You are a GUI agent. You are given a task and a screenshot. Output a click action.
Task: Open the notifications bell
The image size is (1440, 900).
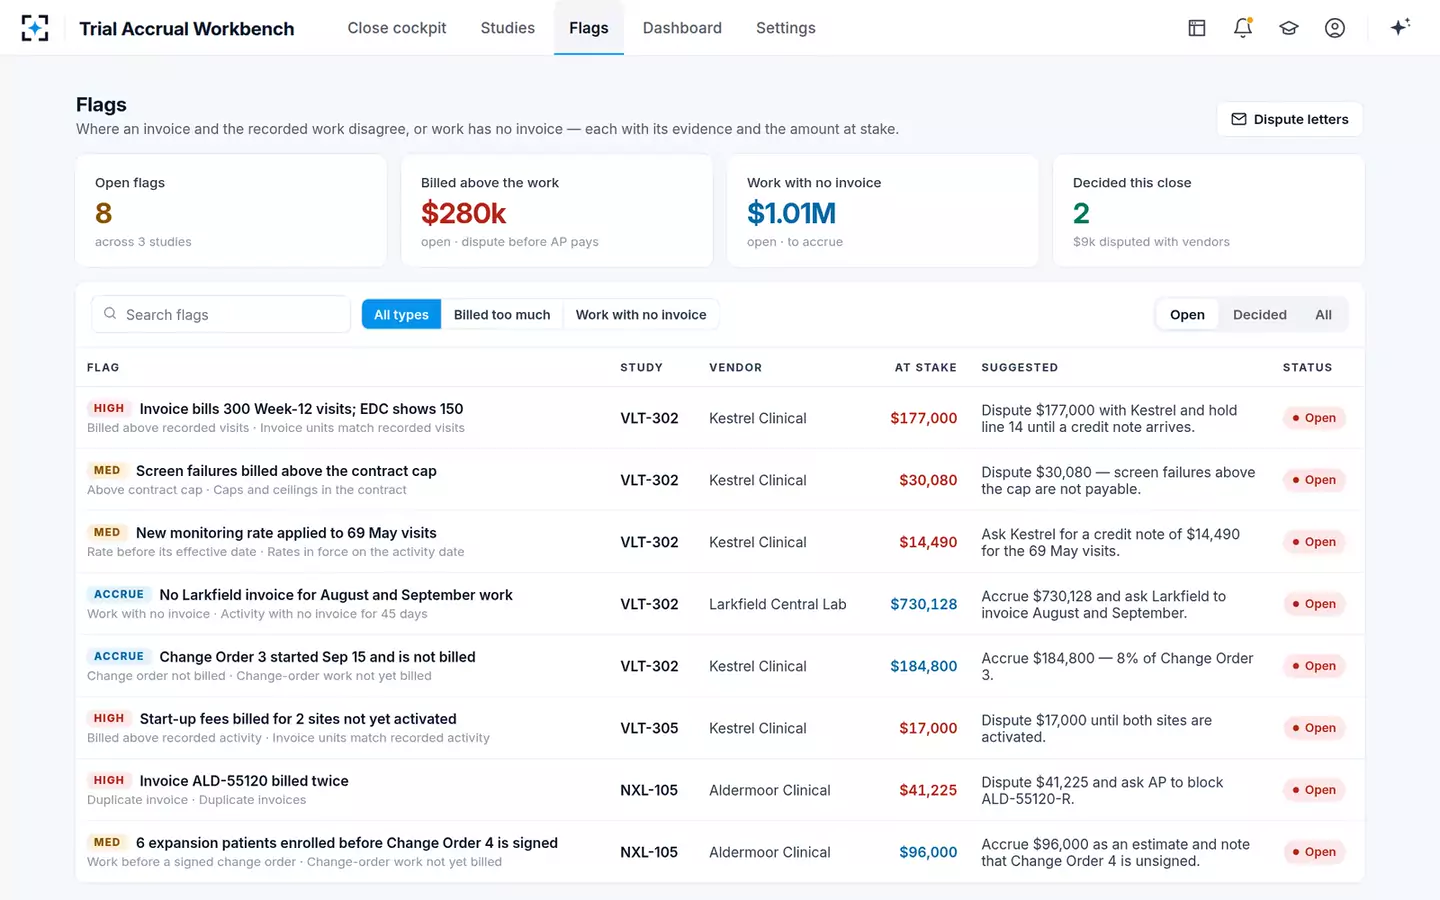(x=1243, y=28)
